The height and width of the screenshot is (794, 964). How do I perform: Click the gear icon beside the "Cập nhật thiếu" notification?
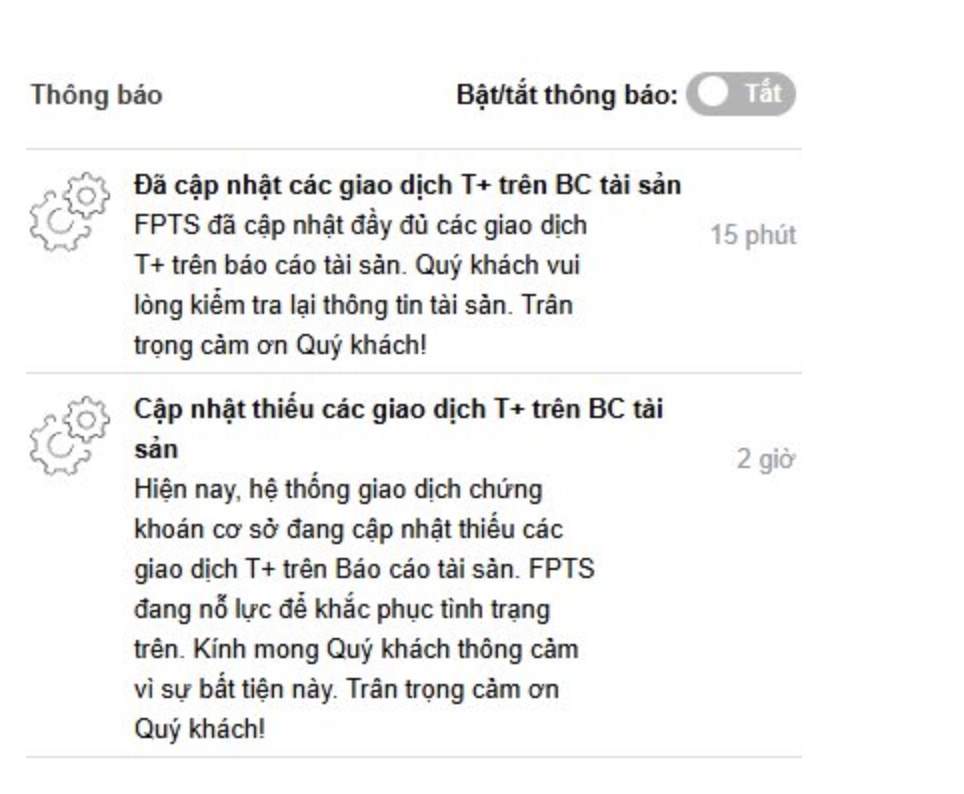pos(69,435)
